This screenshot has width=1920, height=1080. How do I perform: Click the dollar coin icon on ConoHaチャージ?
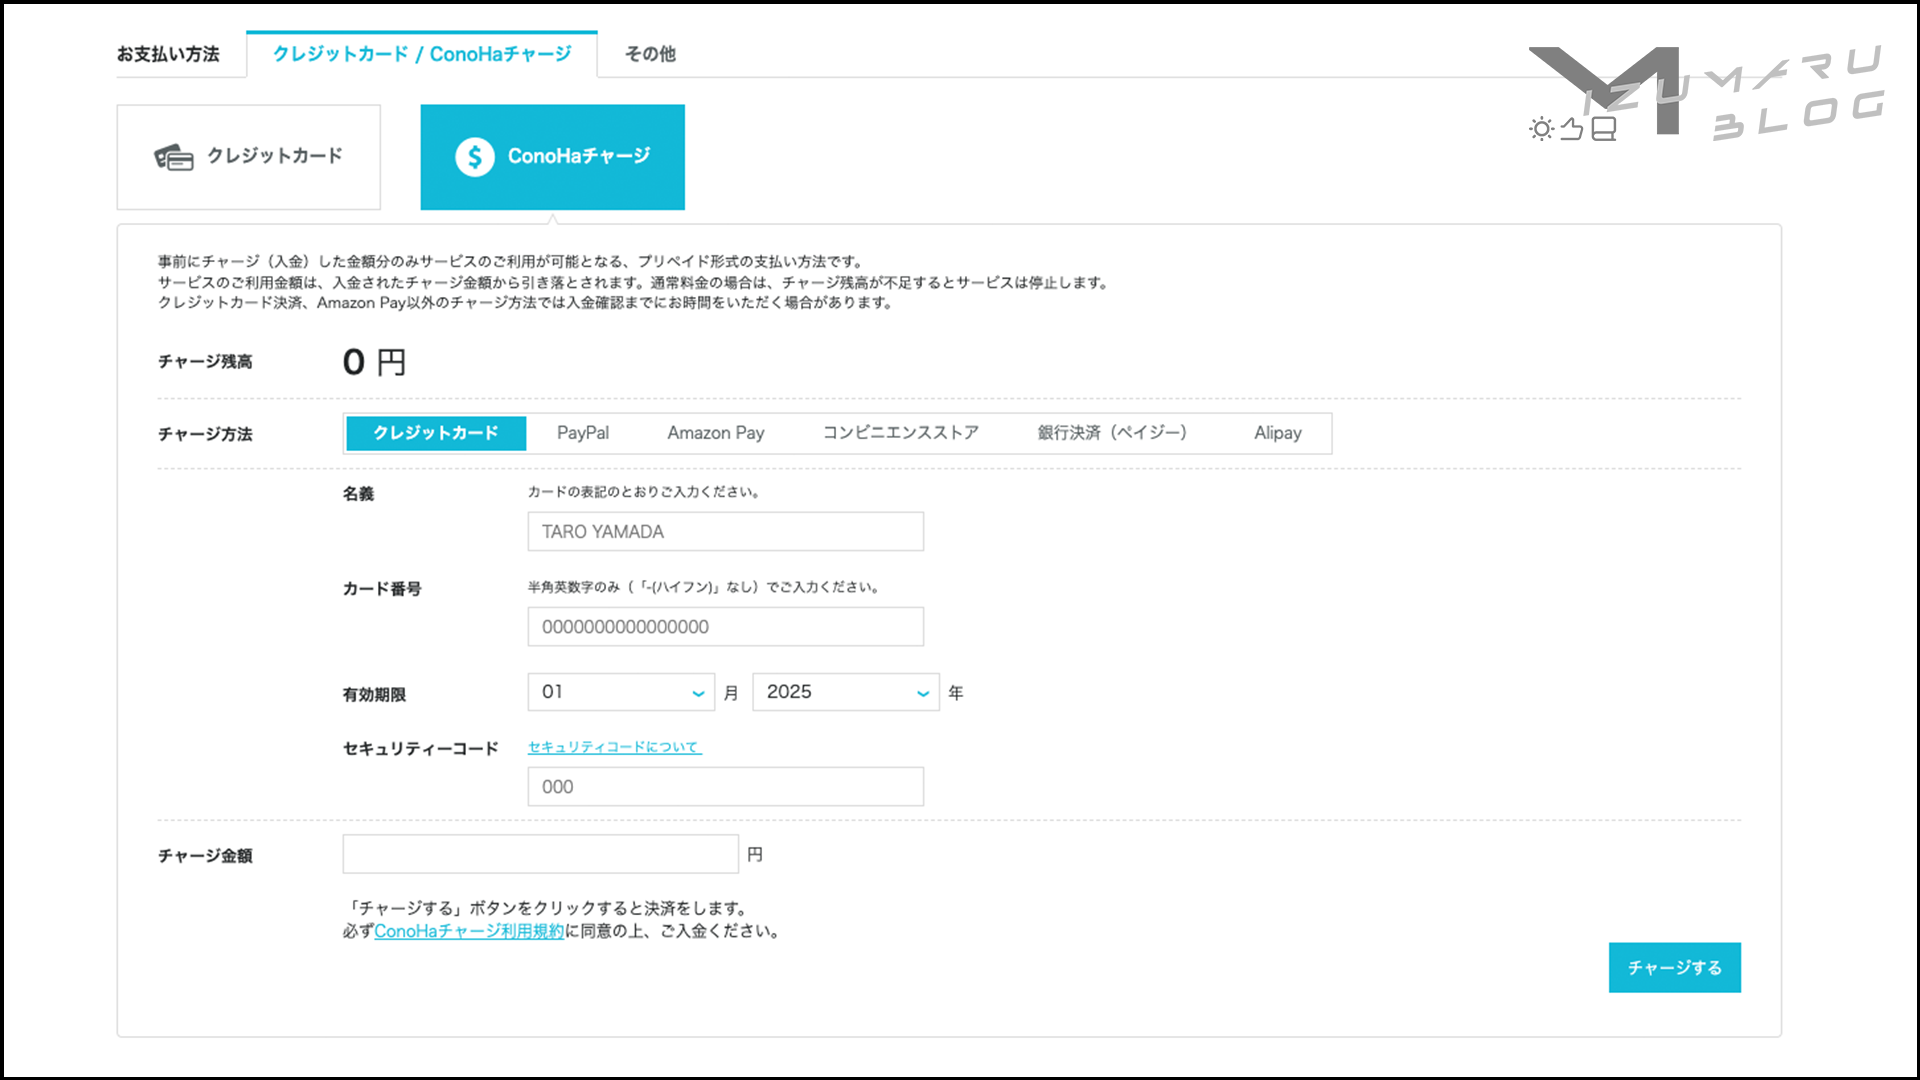475,157
